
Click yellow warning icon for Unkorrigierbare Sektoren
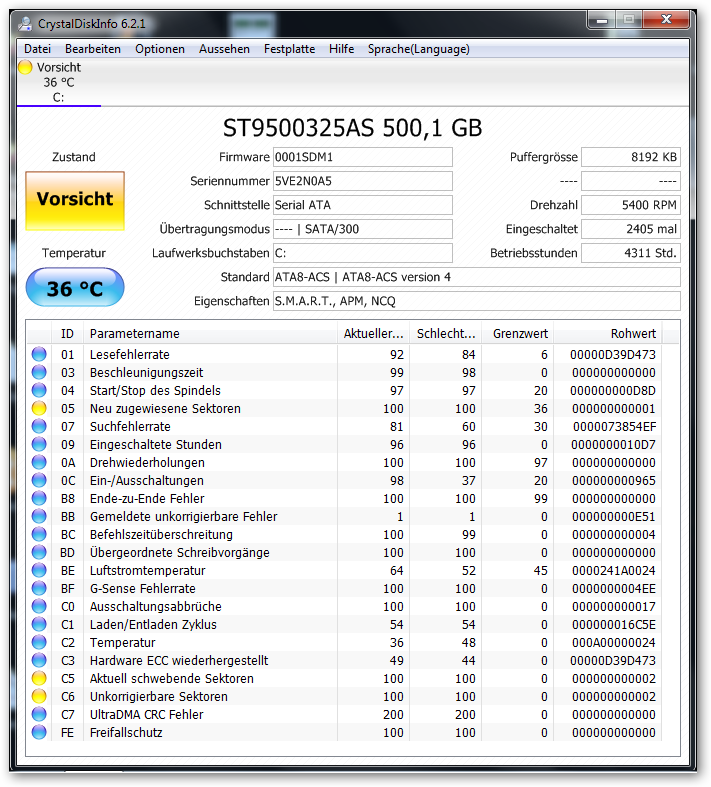[39, 697]
